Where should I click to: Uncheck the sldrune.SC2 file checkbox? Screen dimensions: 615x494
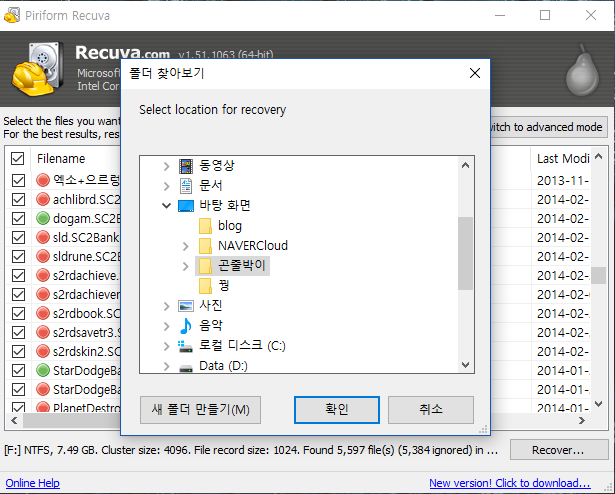pos(18,257)
